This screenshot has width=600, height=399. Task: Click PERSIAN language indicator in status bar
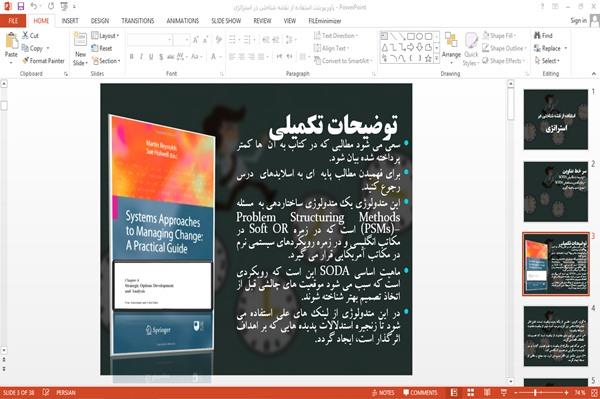tap(65, 392)
